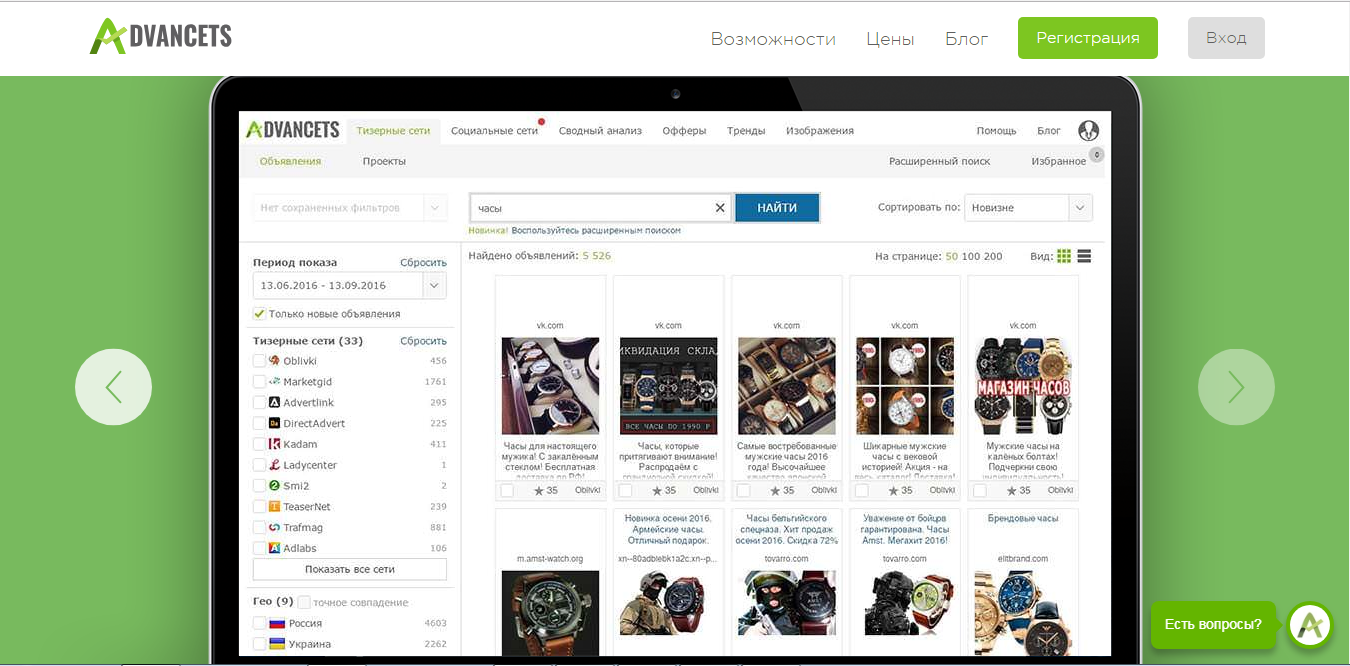Click the Kadam network icon
This screenshot has height=666, width=1350.
coord(274,445)
